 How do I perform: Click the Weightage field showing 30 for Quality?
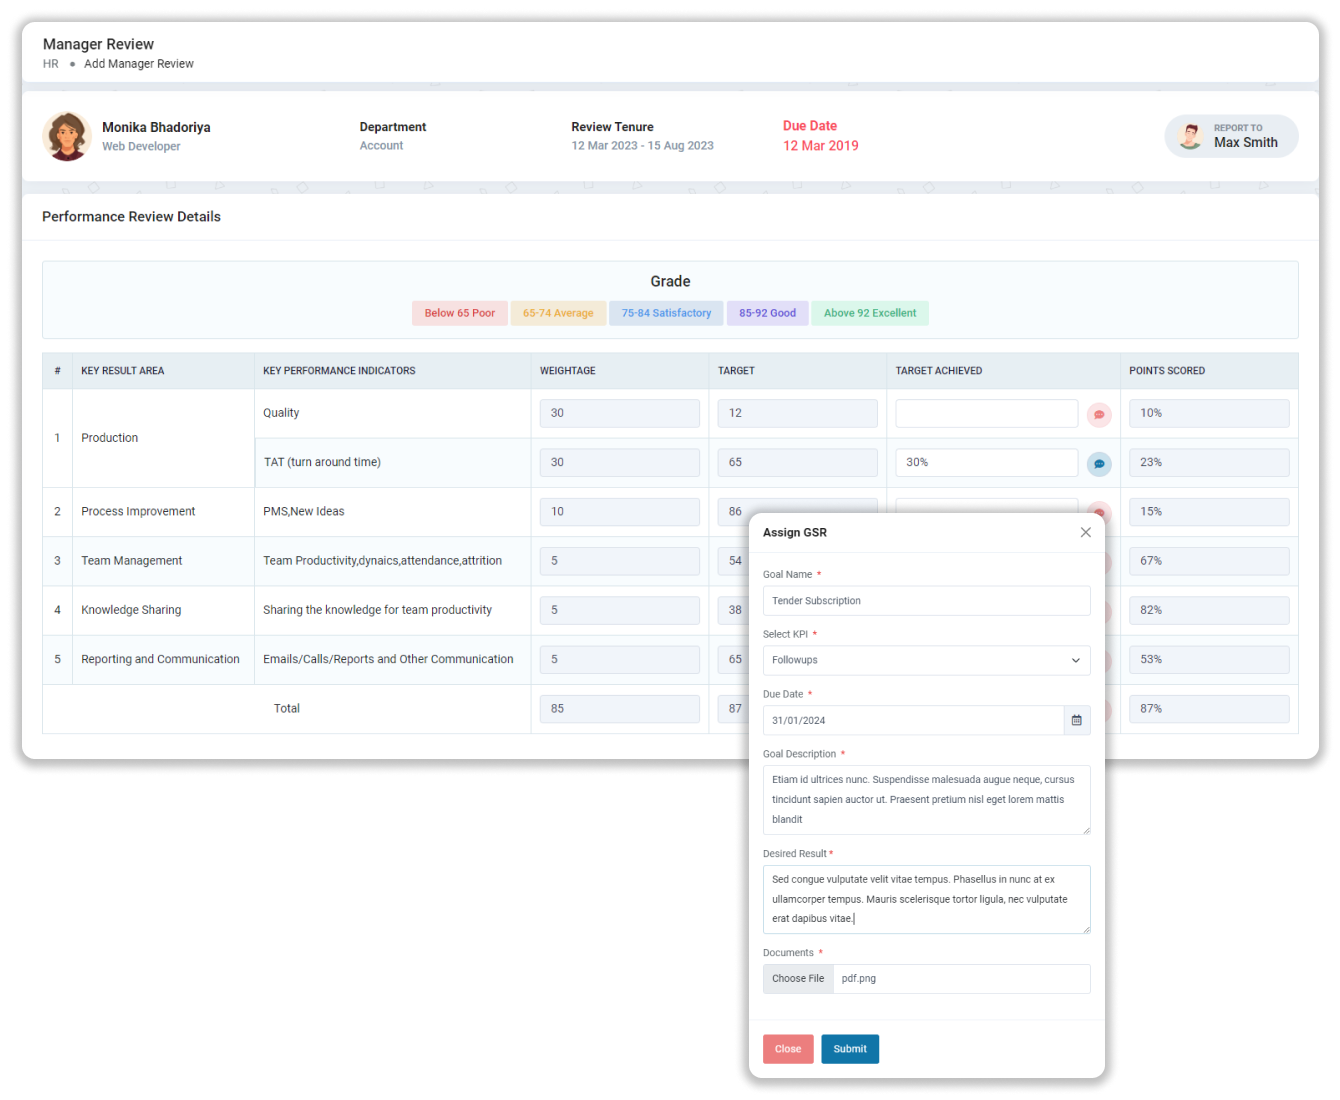tap(619, 413)
